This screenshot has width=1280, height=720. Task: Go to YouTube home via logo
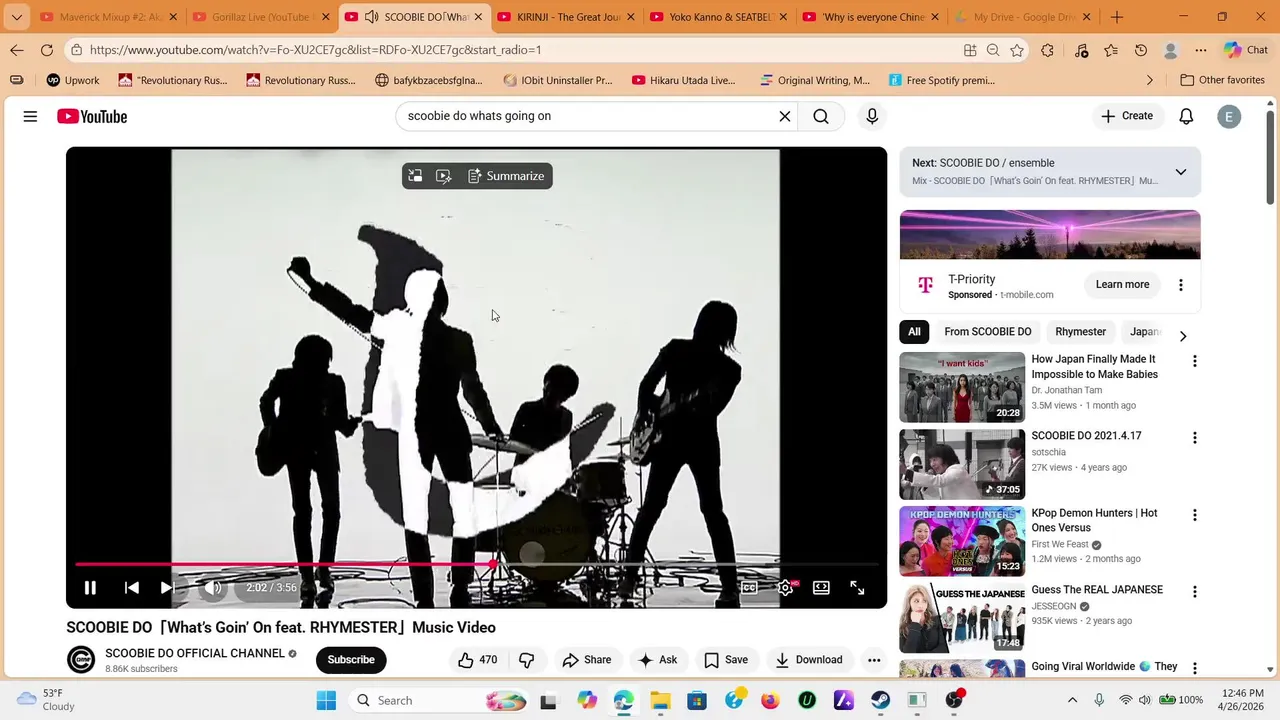pyautogui.click(x=92, y=117)
